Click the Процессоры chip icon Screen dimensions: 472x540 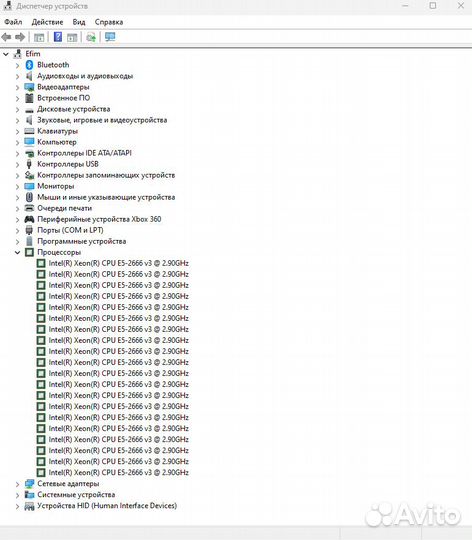(x=29, y=252)
